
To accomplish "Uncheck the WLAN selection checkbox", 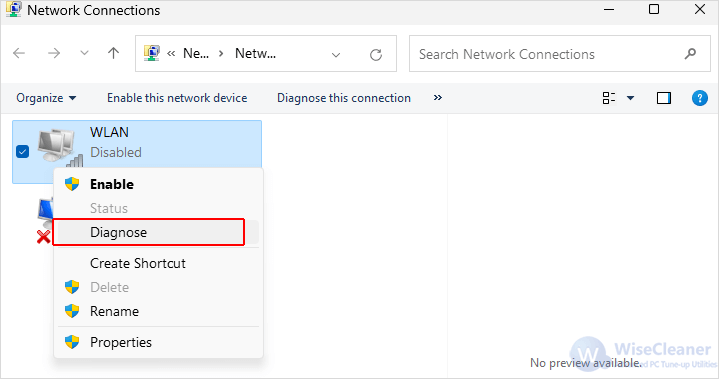I will pos(22,151).
